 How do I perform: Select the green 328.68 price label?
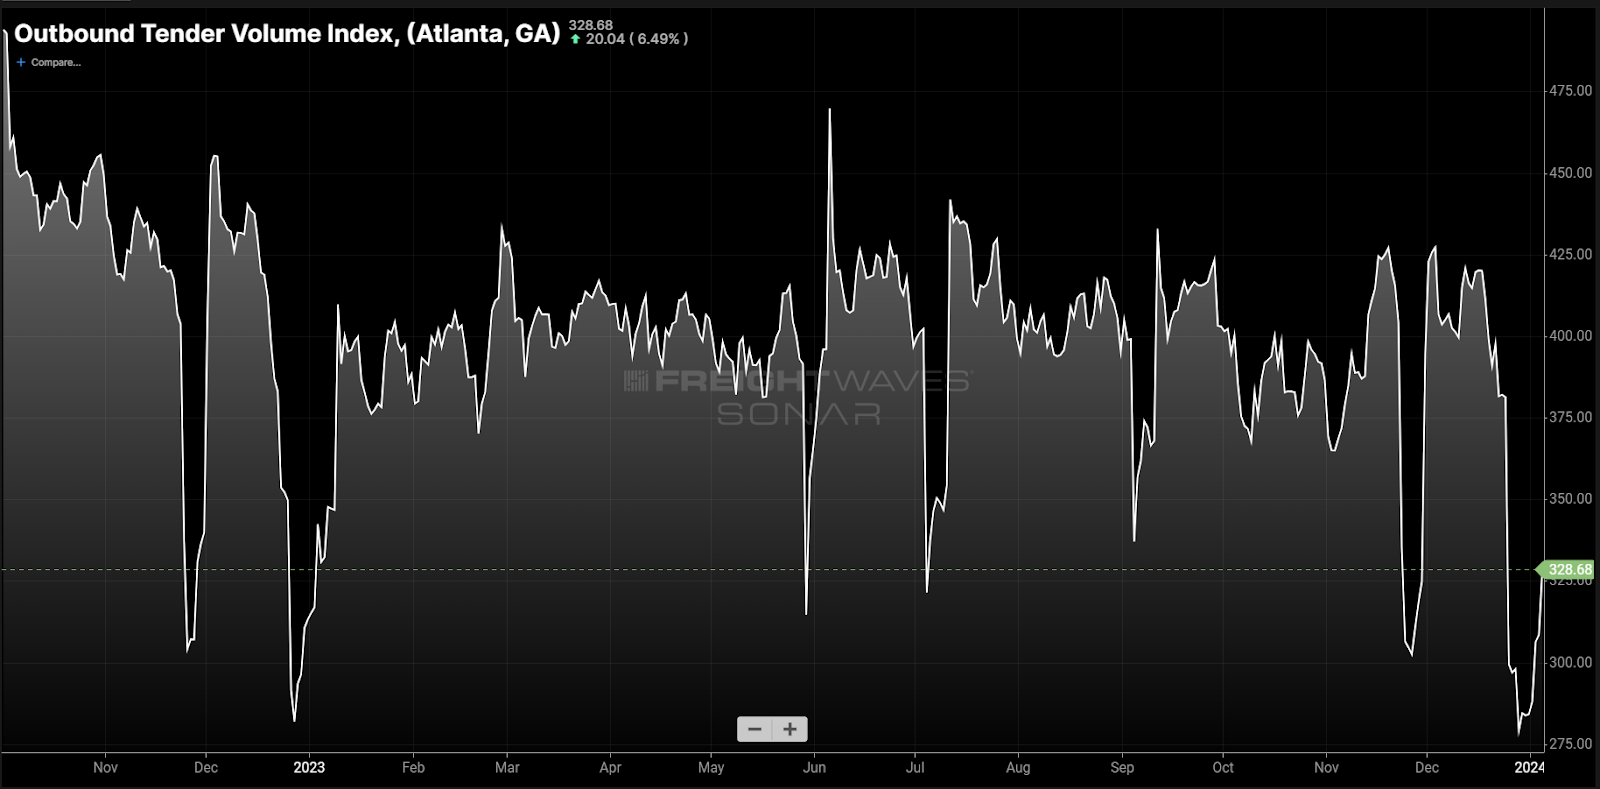(x=1566, y=570)
